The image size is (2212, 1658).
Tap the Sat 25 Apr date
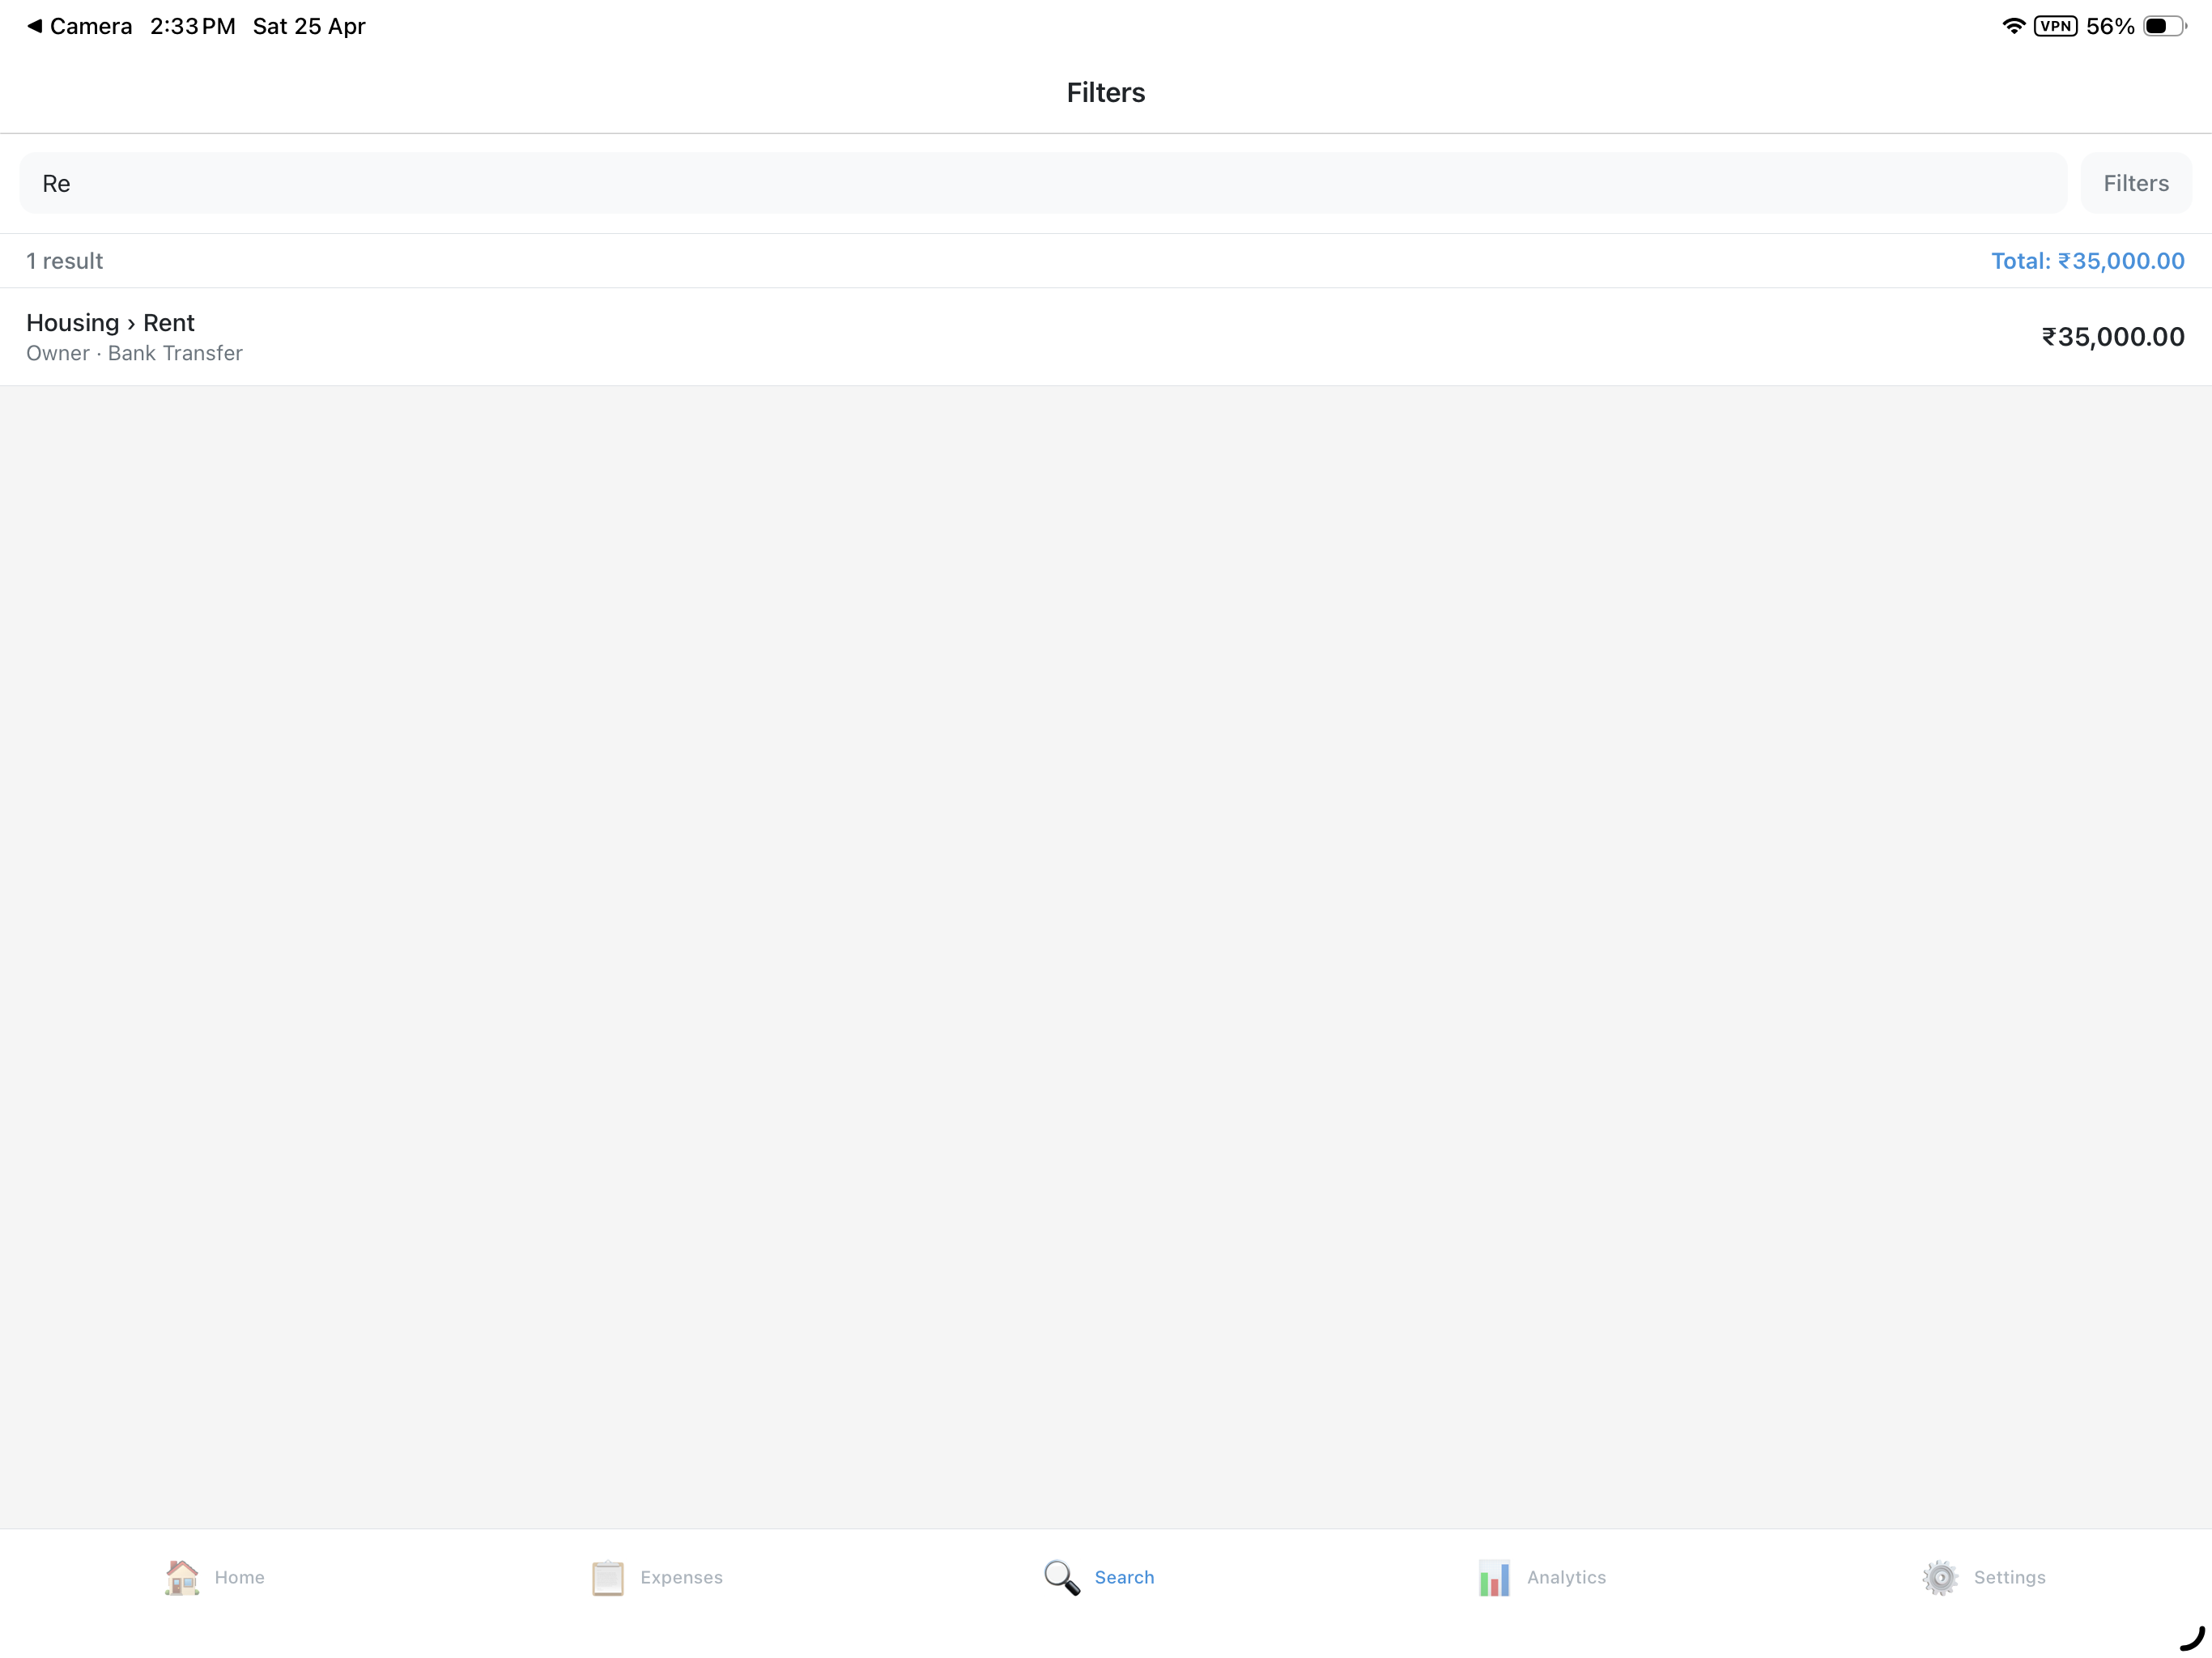point(309,26)
